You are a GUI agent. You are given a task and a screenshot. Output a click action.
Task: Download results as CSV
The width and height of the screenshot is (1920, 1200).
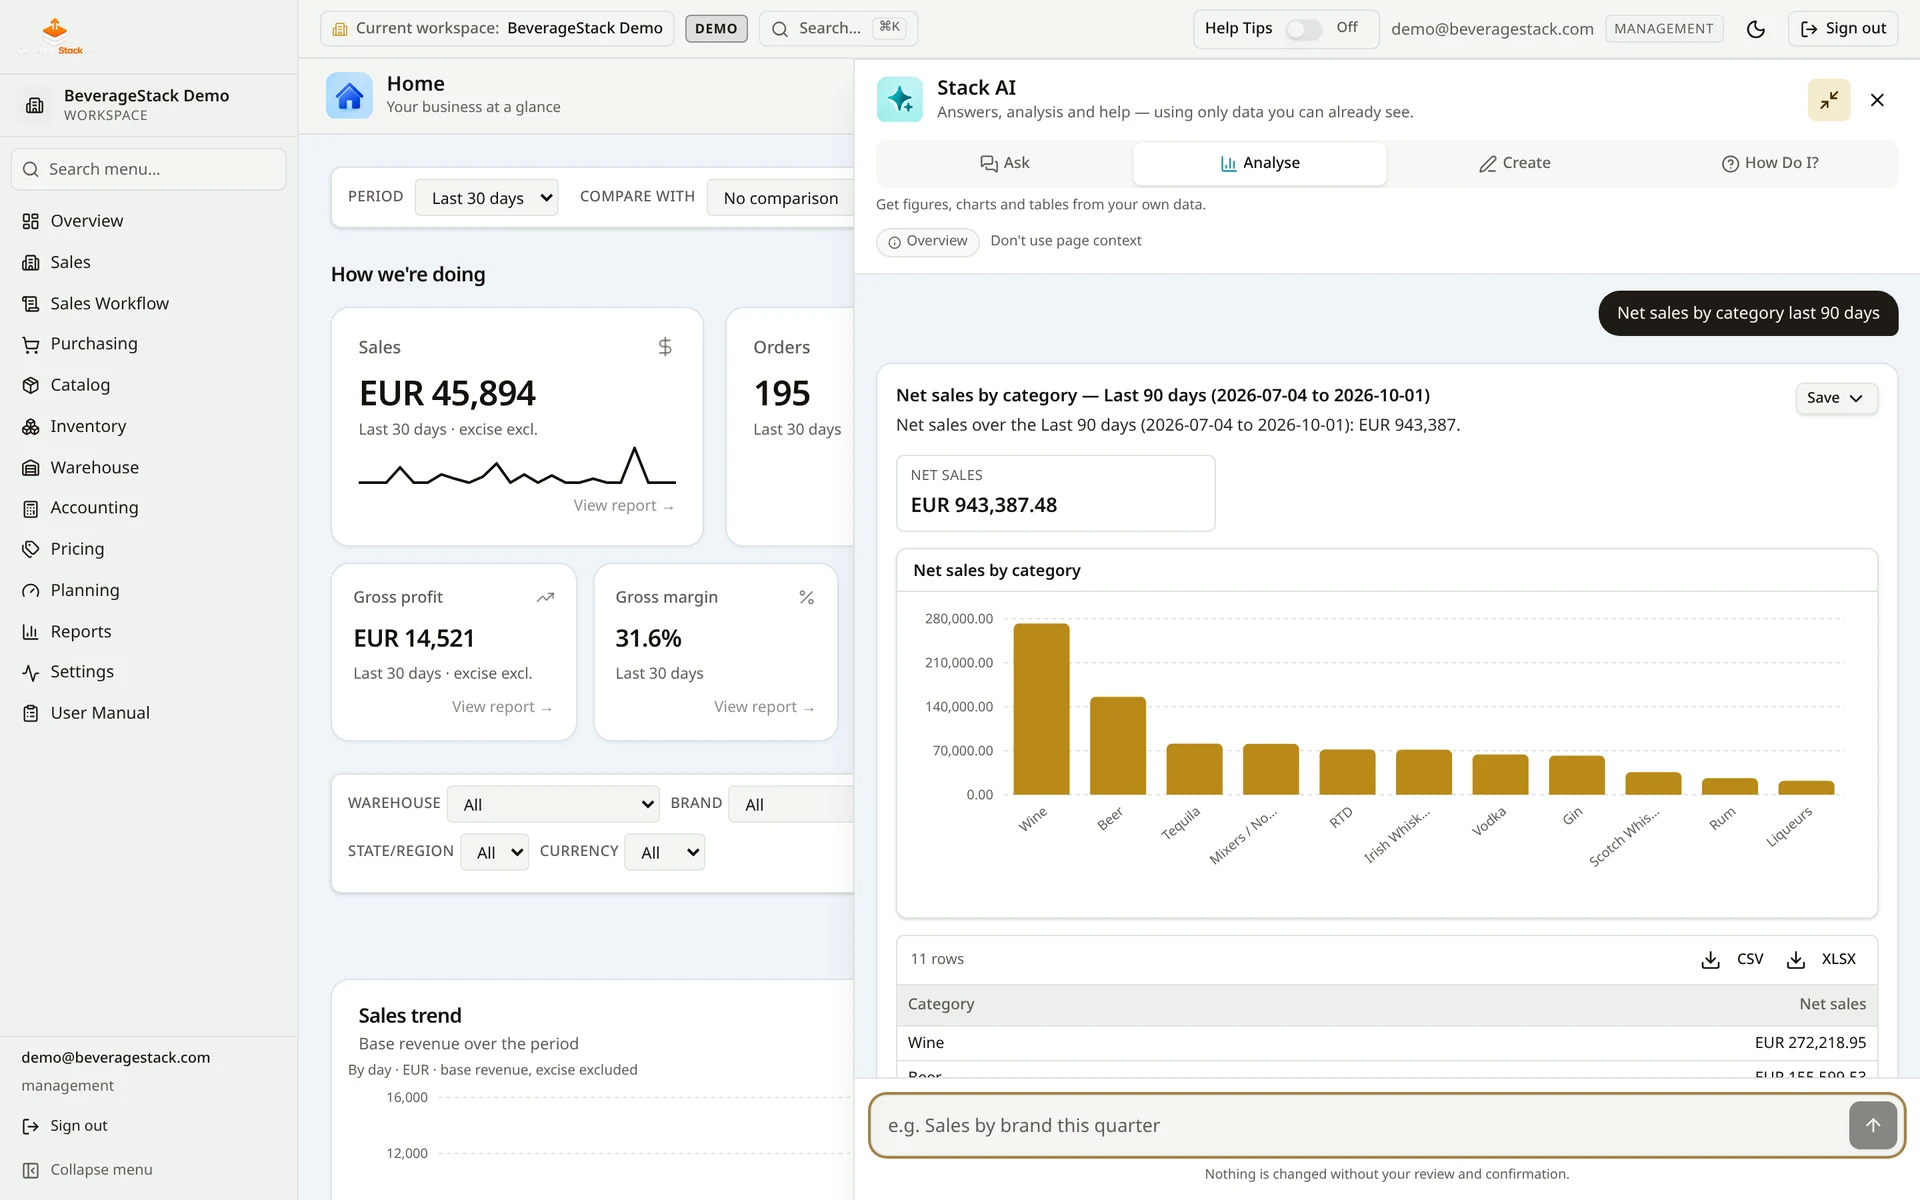click(1732, 959)
